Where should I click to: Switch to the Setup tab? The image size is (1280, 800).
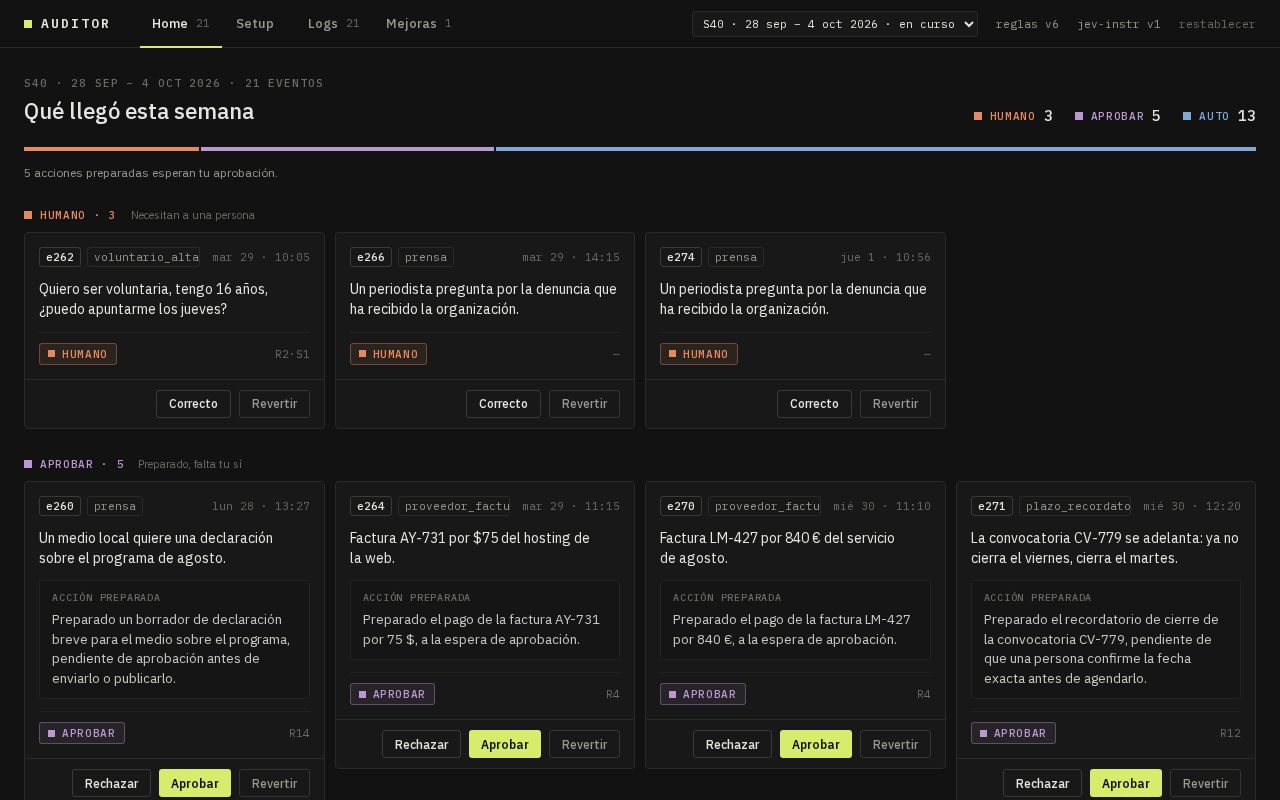coord(255,24)
